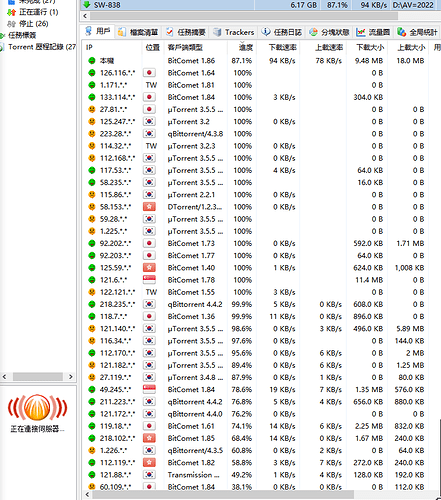
Task: Click the Japan flag for peer 92.202.*.*
Action: (x=149, y=243)
